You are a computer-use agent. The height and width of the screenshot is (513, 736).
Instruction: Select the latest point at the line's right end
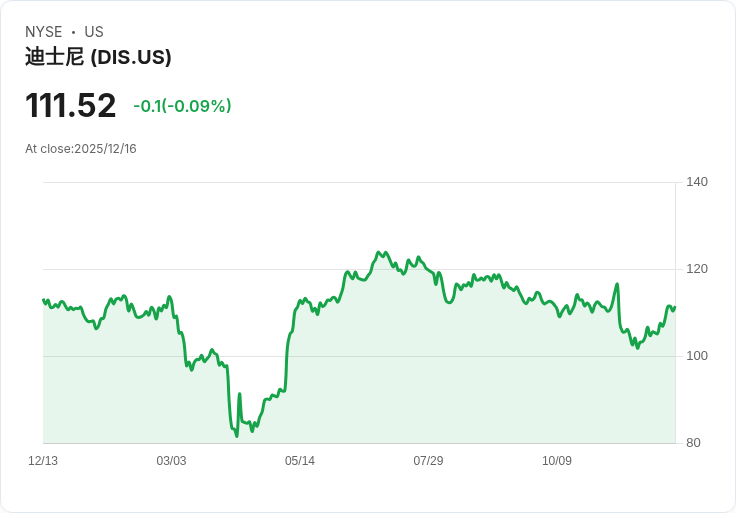tap(675, 307)
